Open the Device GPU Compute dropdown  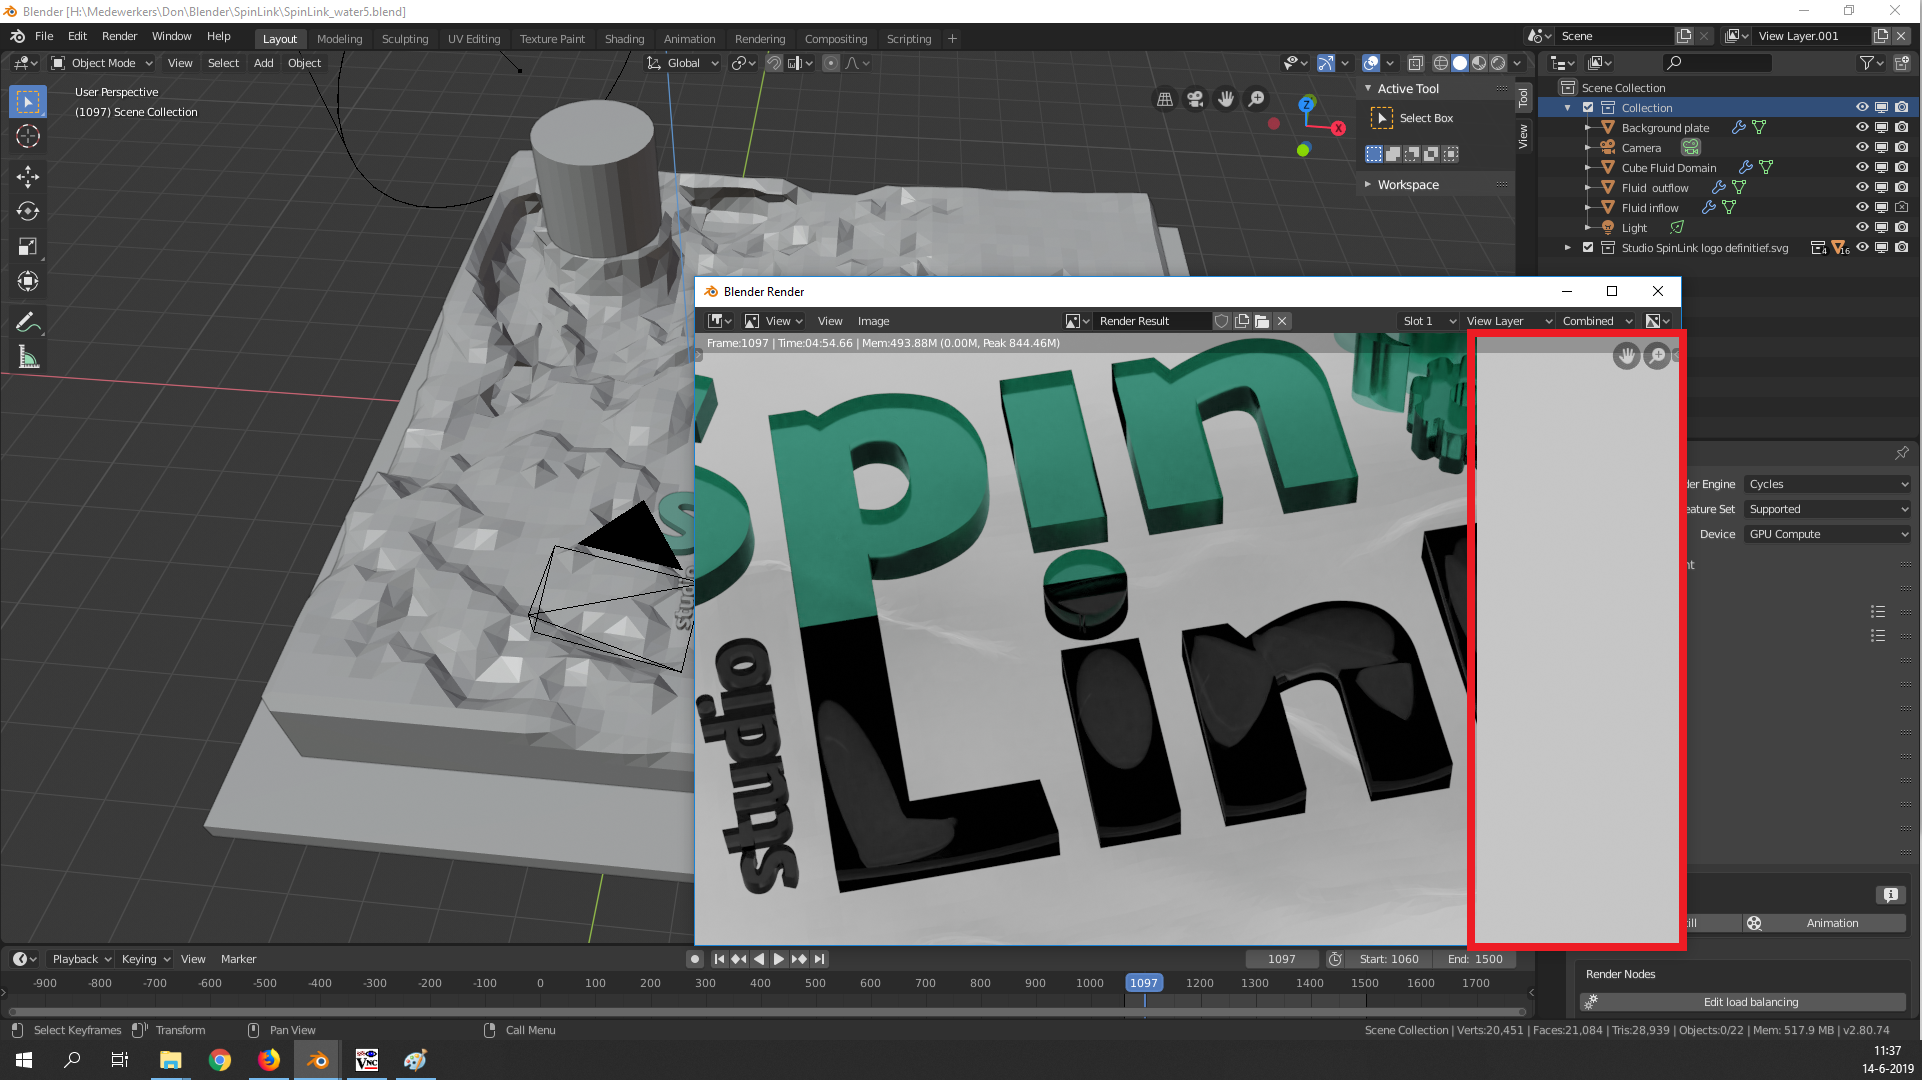pos(1828,534)
